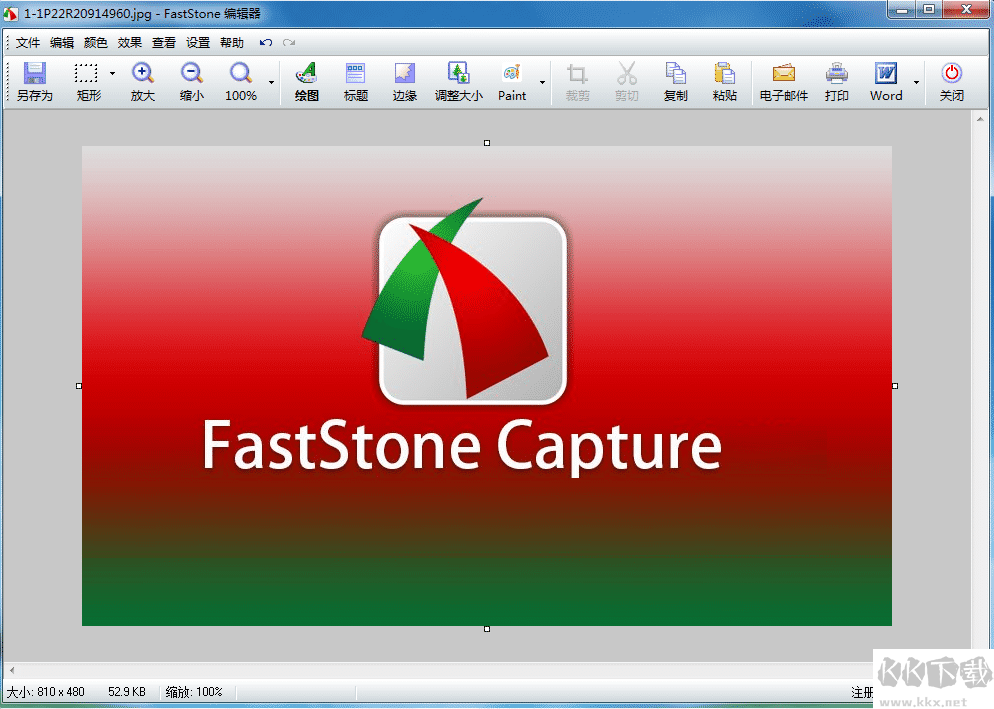Copy the image with 复制
This screenshot has width=994, height=709.
(676, 80)
